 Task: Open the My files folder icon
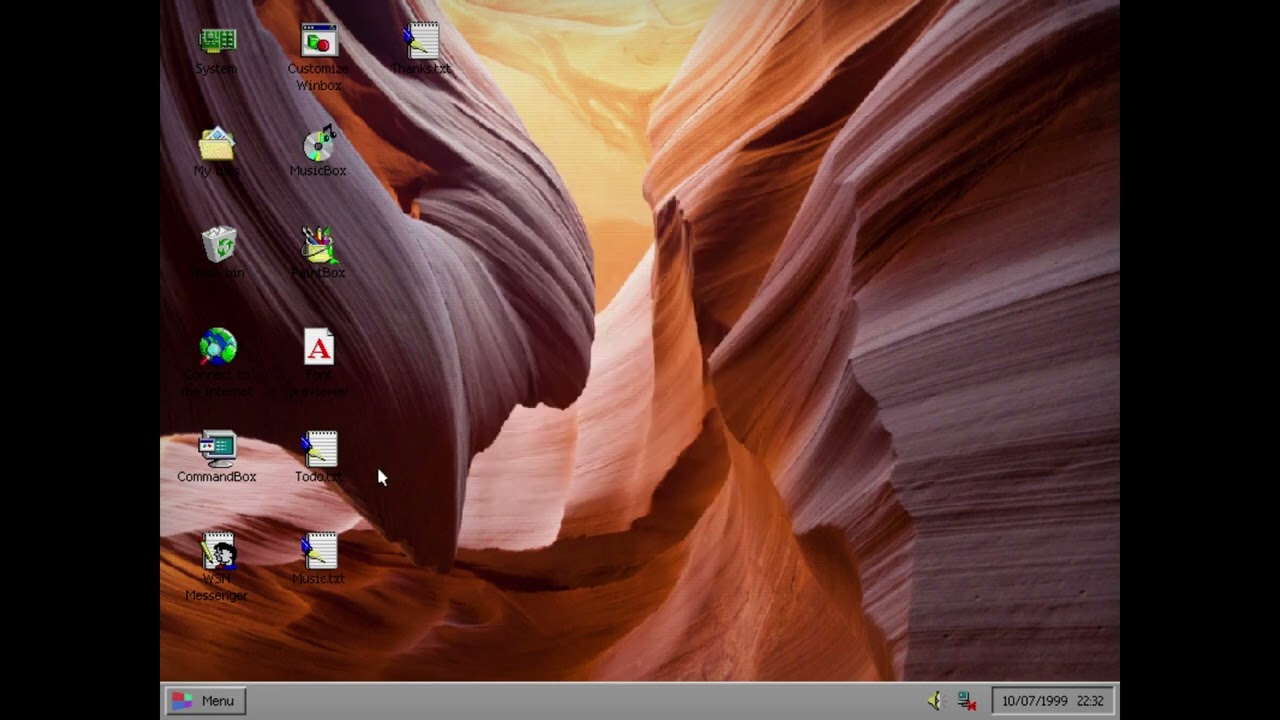tap(217, 144)
